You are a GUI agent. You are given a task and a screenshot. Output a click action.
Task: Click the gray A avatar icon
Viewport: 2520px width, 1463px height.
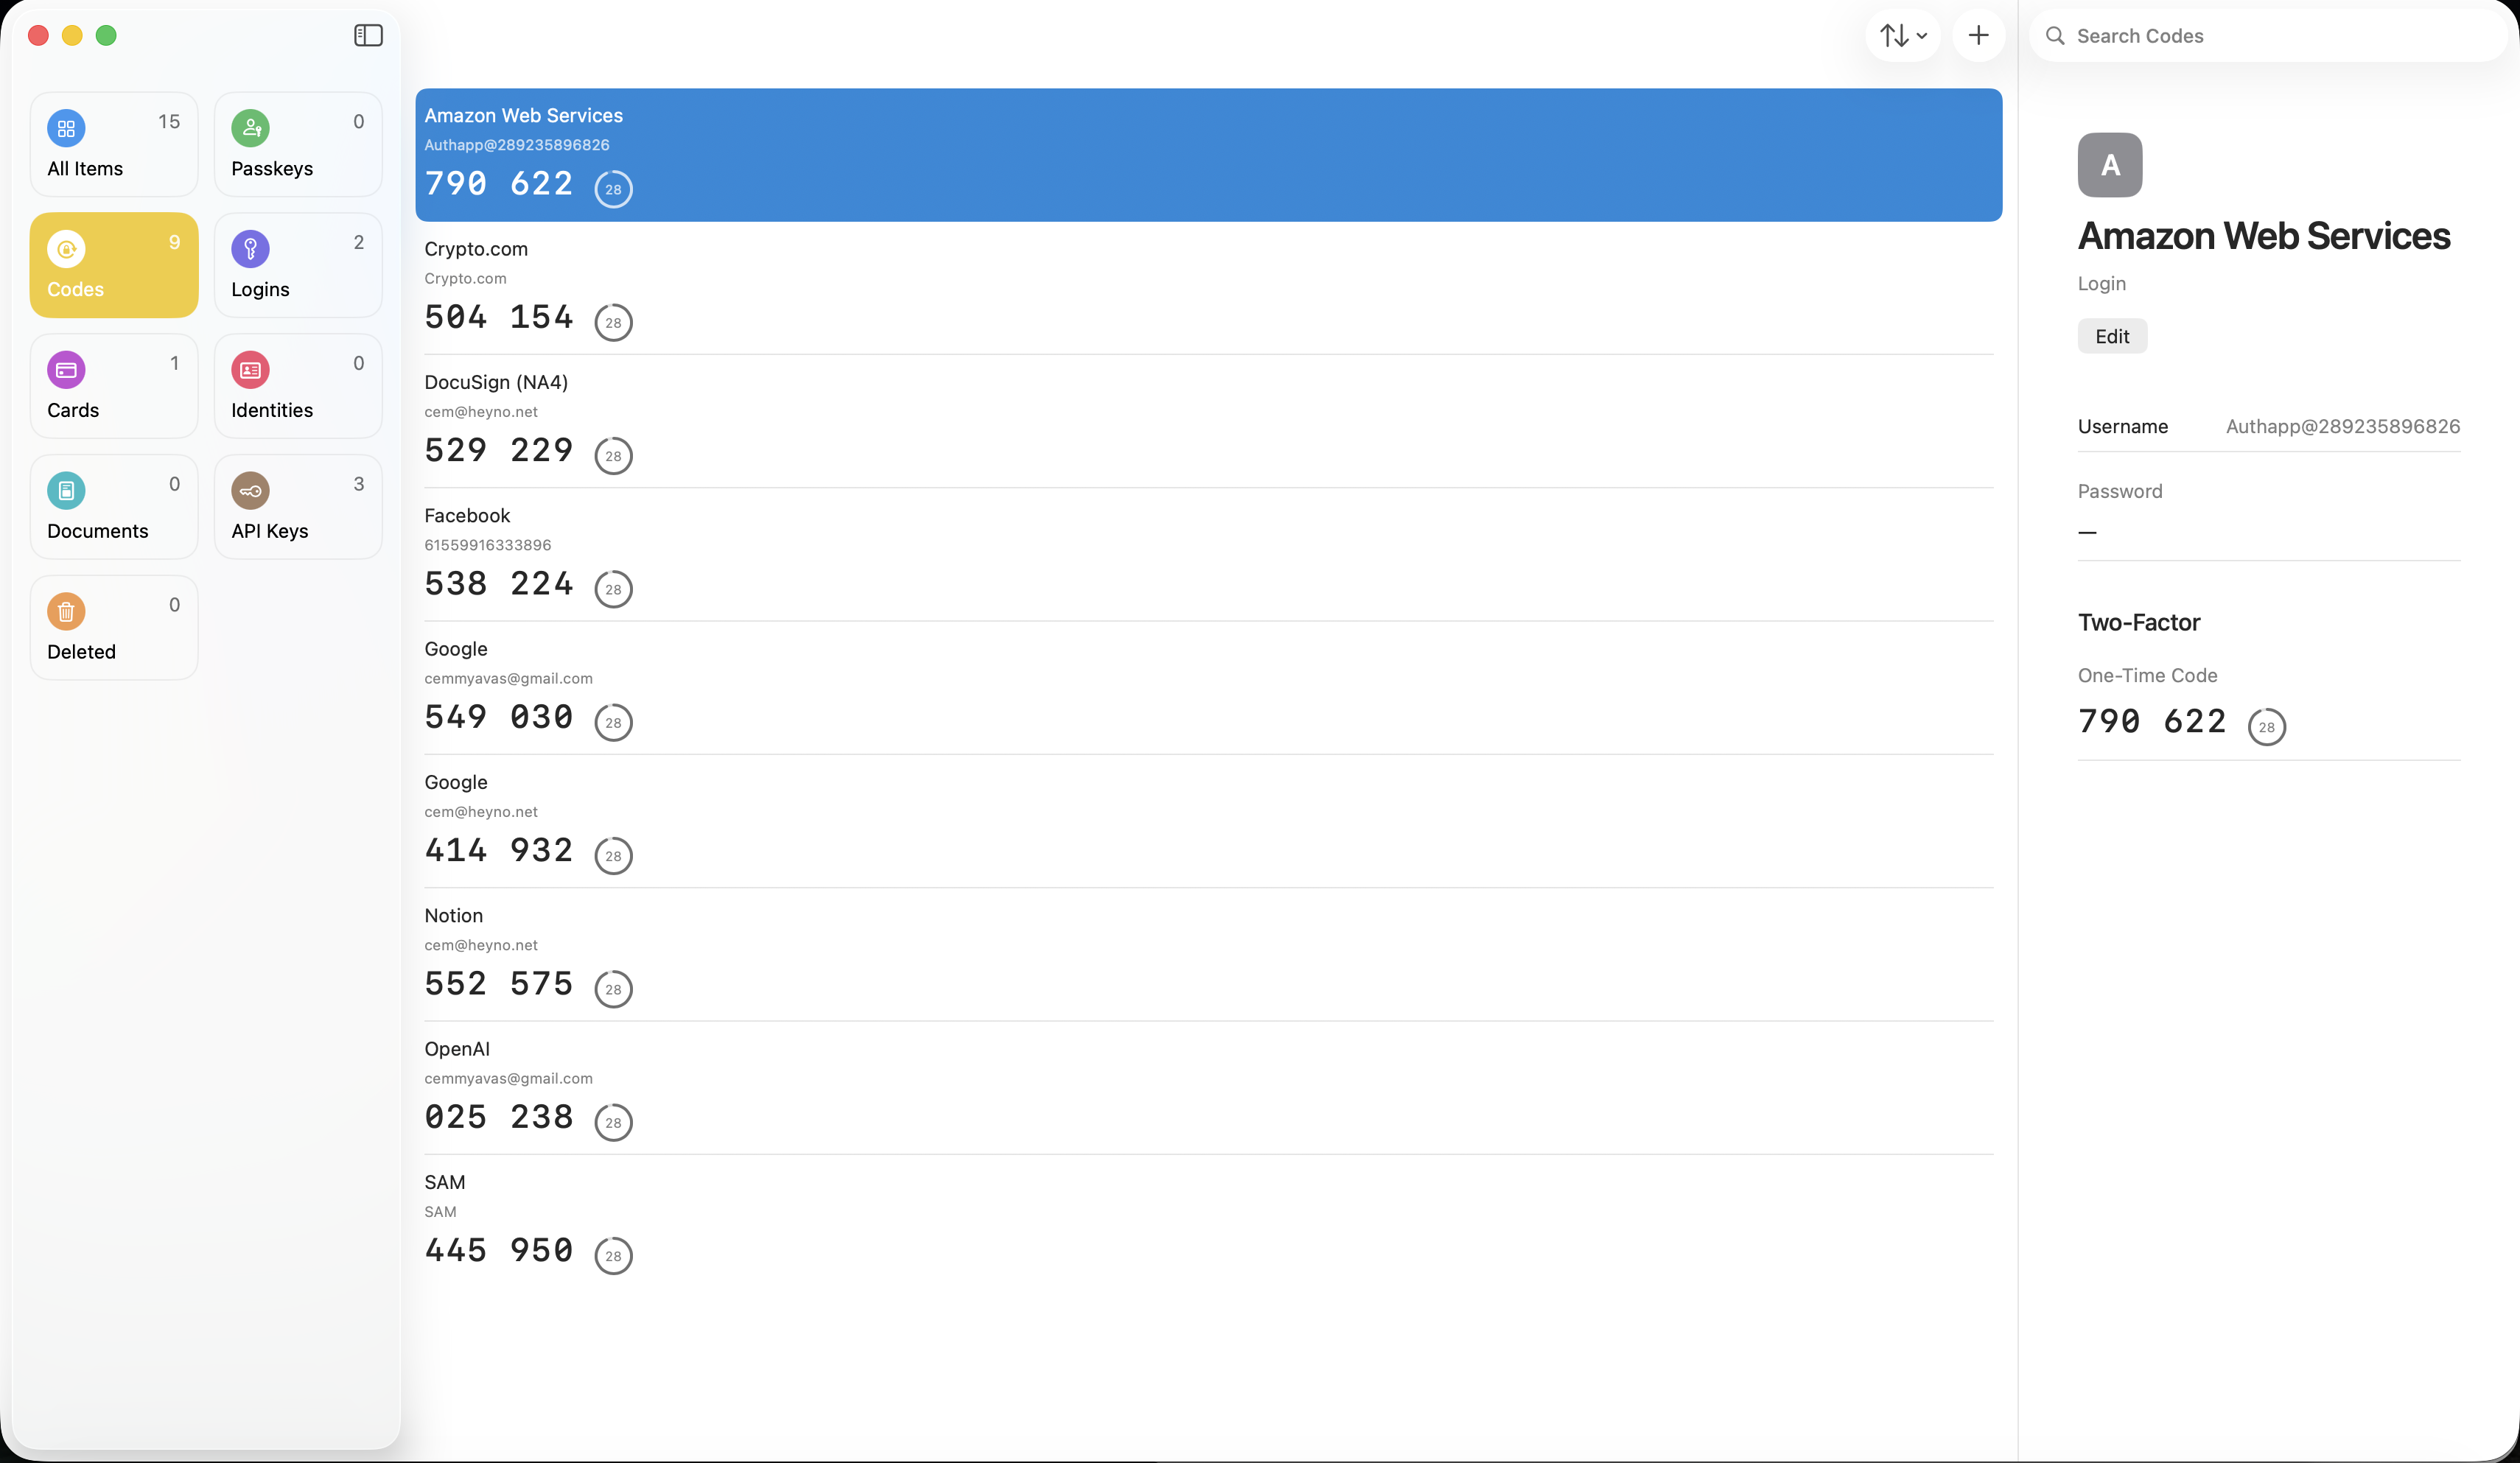coord(2110,165)
